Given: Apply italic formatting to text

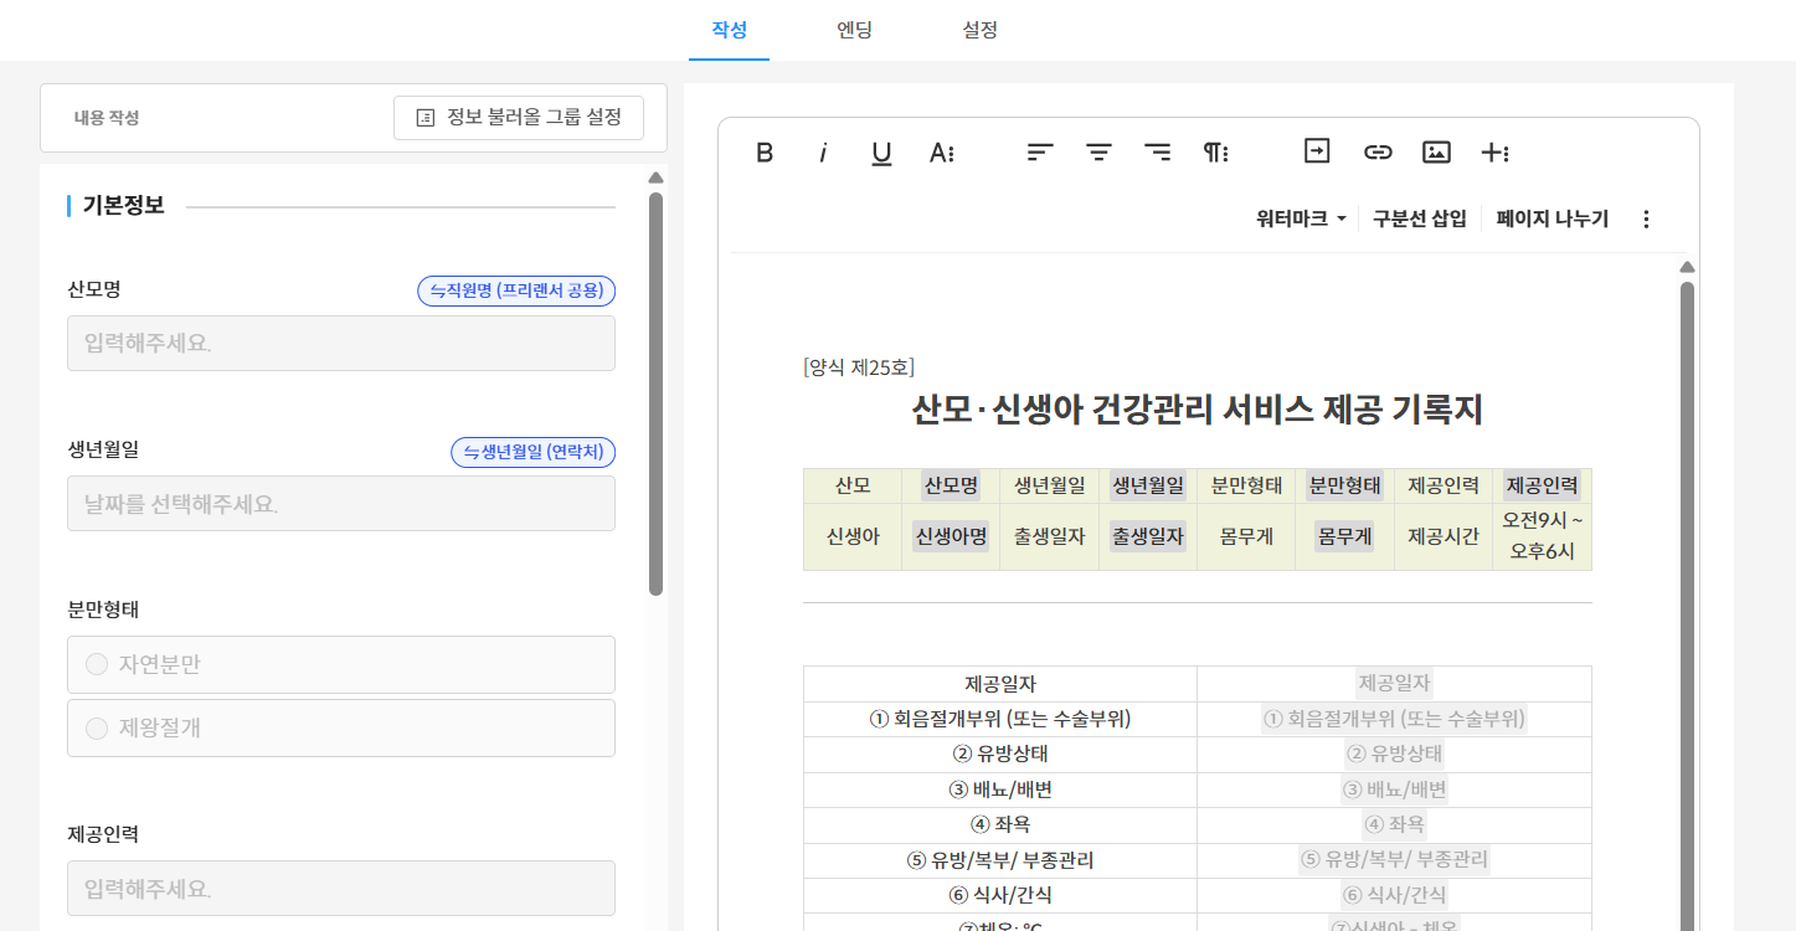Looking at the screenshot, I should (x=823, y=152).
